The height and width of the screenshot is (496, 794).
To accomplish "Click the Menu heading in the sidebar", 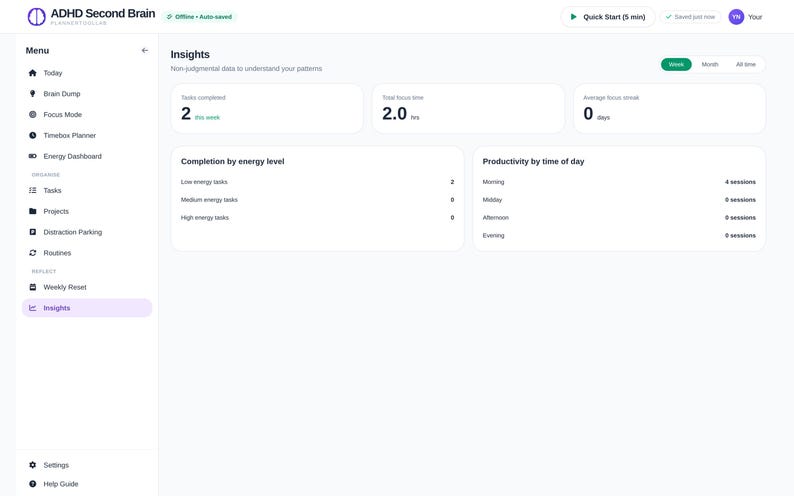I will coord(37,51).
